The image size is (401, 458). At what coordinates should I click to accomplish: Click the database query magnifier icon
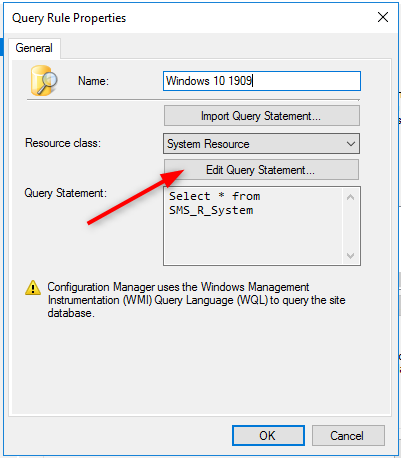point(44,80)
